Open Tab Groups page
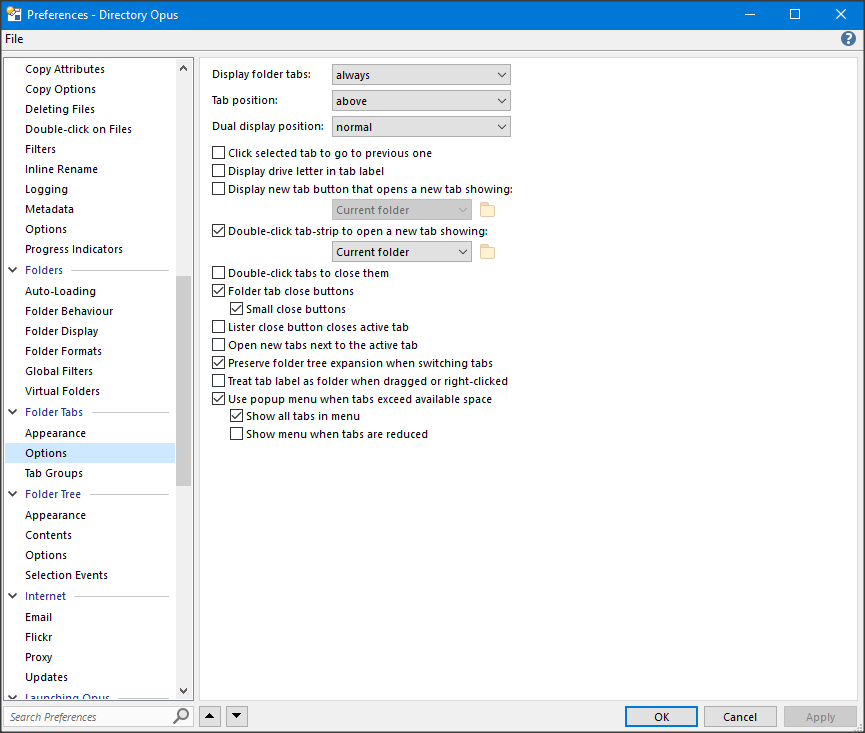The width and height of the screenshot is (865, 733). click(54, 473)
